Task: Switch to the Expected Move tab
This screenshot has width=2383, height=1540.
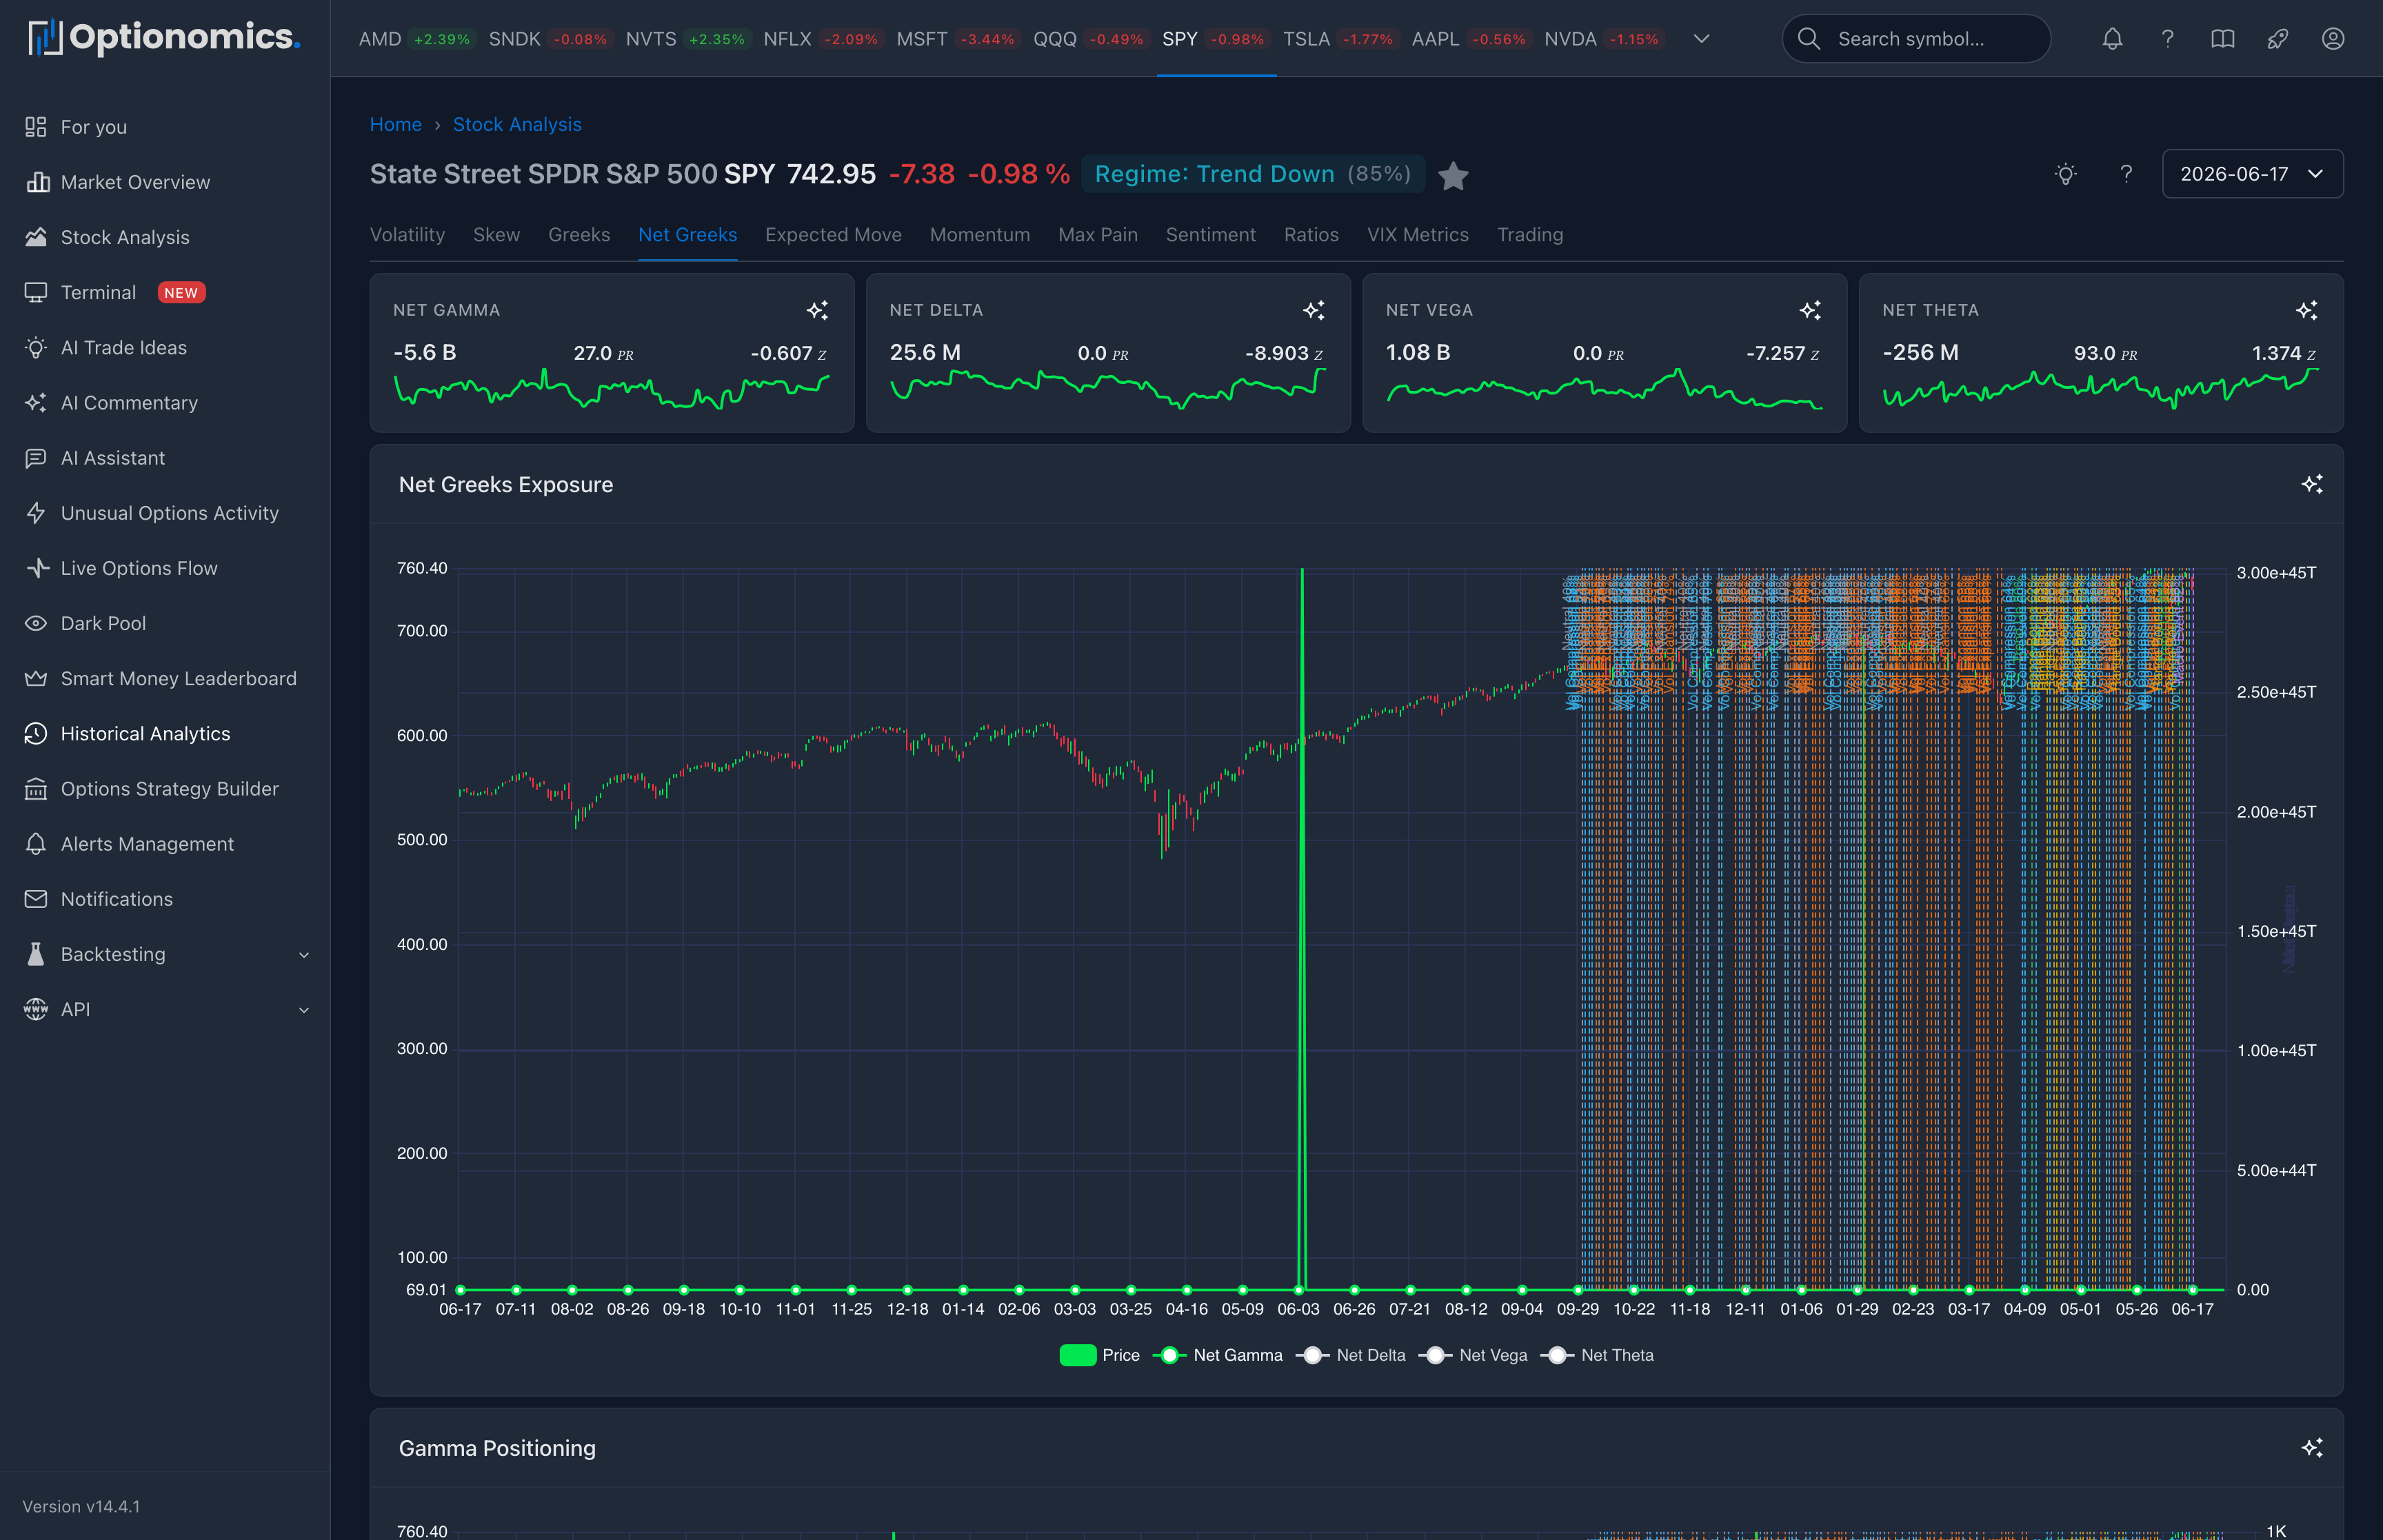Action: pos(833,235)
